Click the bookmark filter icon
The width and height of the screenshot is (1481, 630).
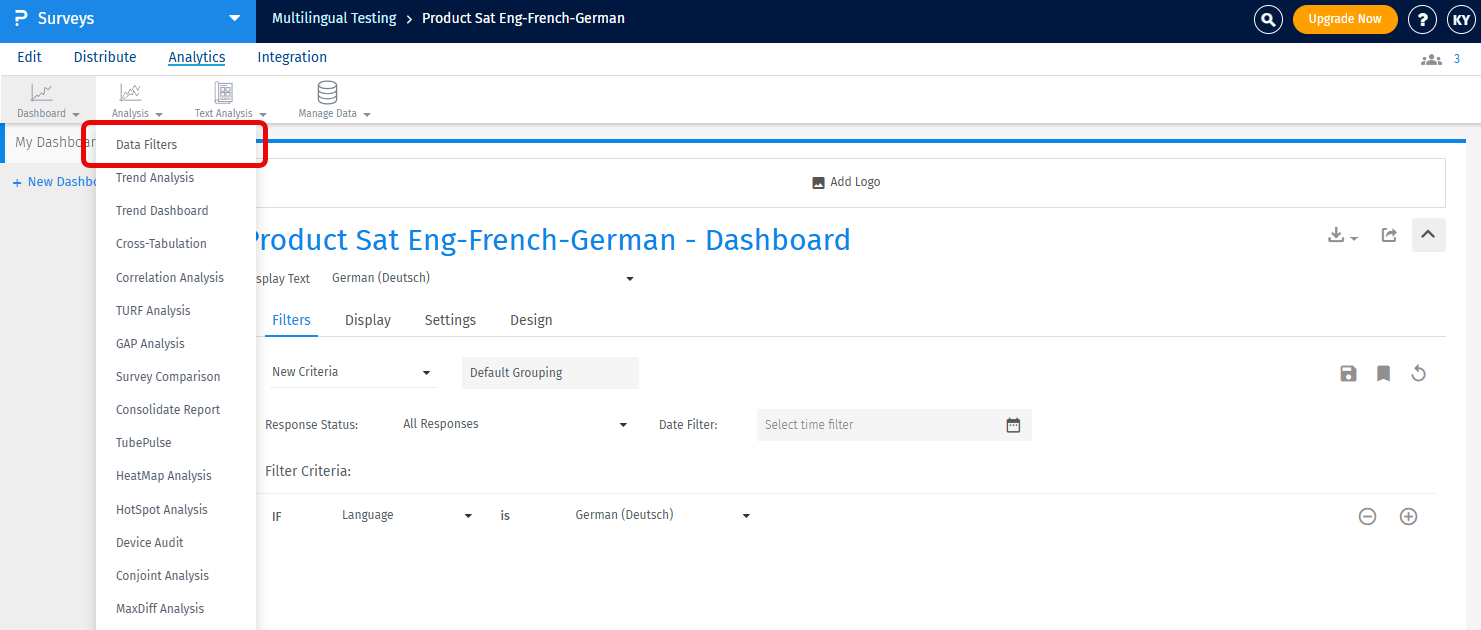1383,374
